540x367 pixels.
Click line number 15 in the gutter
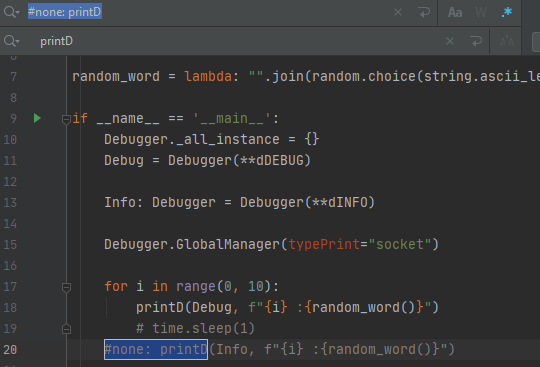coord(10,245)
